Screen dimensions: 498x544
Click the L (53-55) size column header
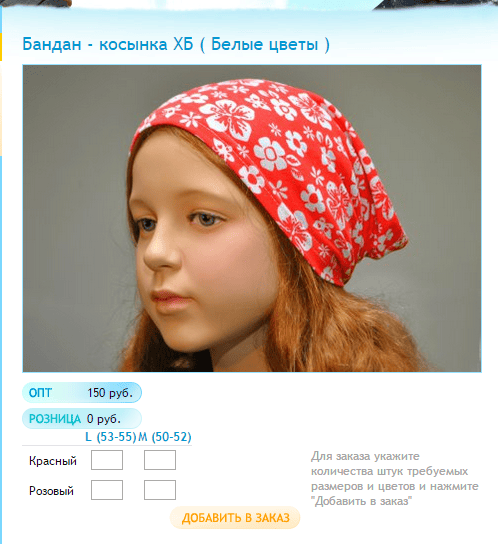[111, 437]
